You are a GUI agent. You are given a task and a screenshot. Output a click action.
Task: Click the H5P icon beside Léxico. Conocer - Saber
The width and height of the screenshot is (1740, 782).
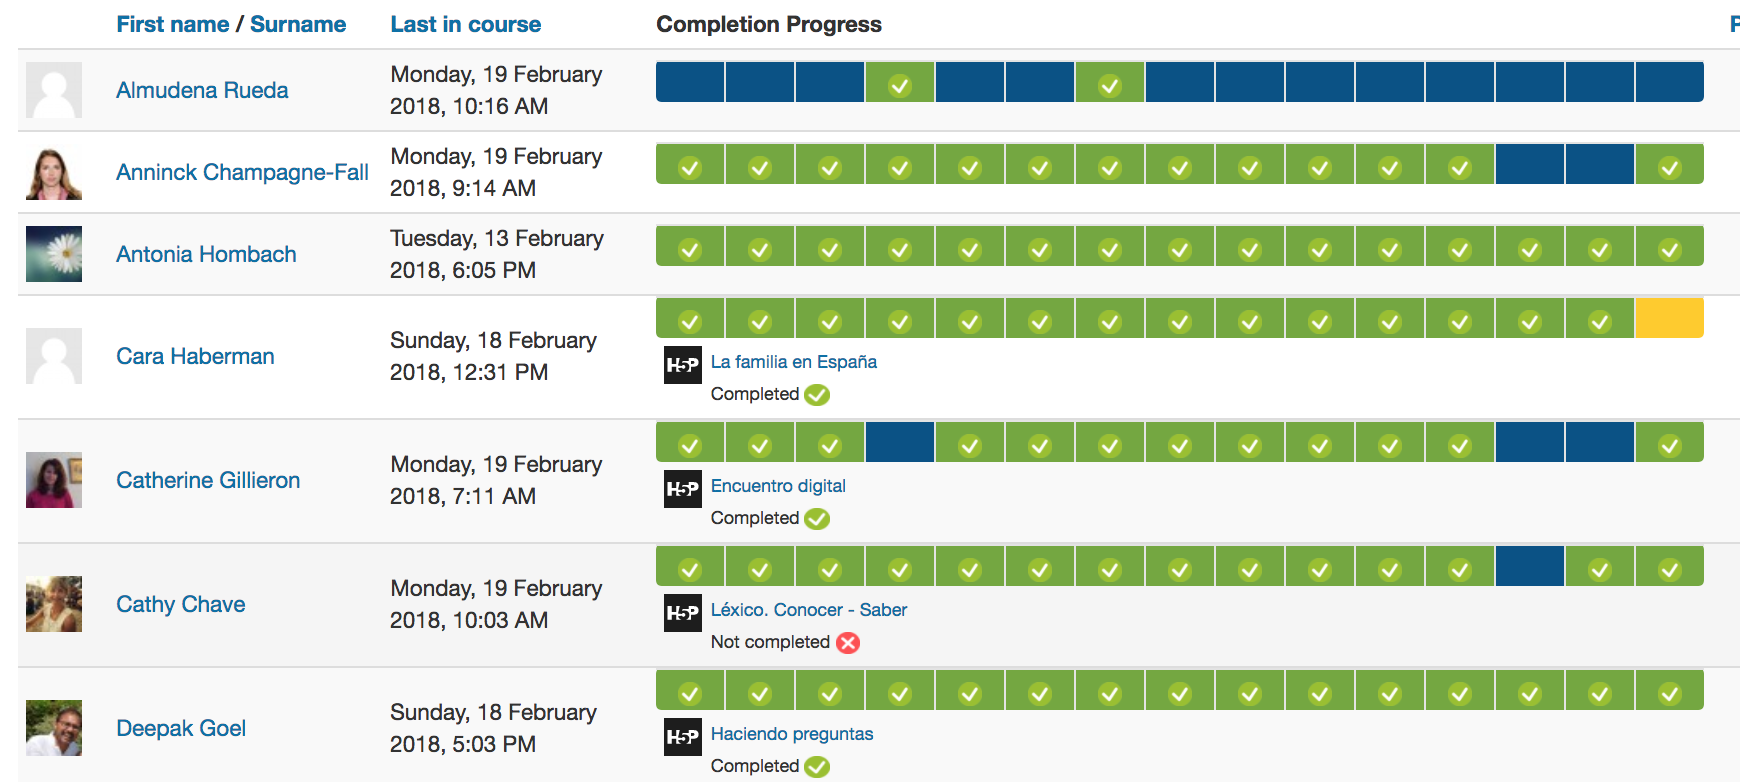(x=683, y=613)
